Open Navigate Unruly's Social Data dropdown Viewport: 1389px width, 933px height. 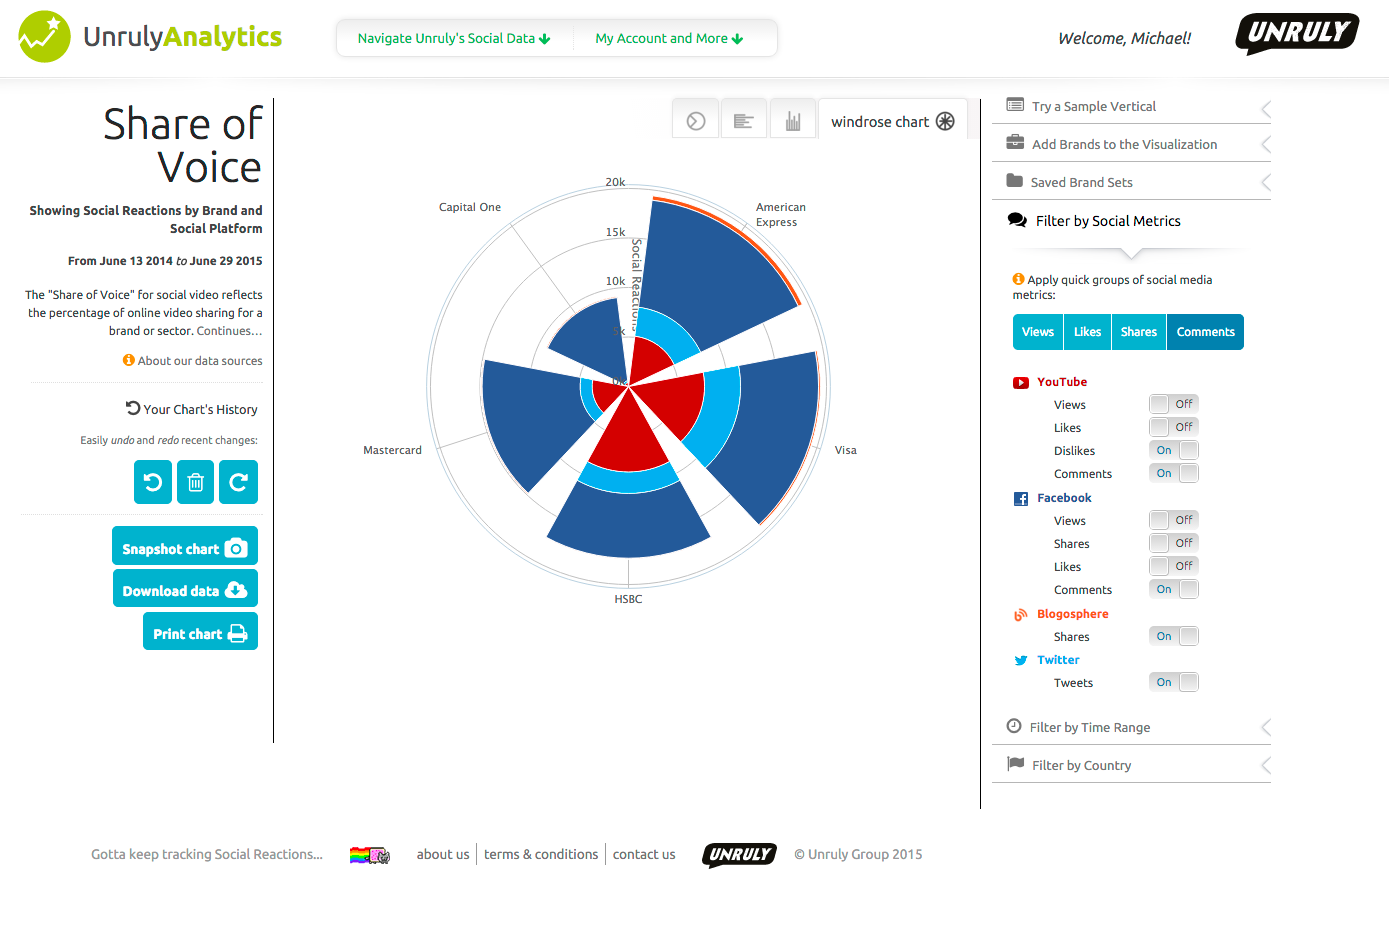pyautogui.click(x=454, y=38)
